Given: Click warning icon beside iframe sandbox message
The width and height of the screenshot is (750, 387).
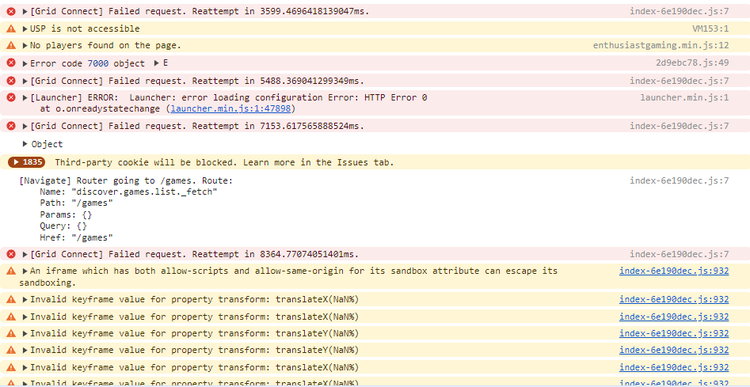Looking at the screenshot, I should click(x=11, y=271).
